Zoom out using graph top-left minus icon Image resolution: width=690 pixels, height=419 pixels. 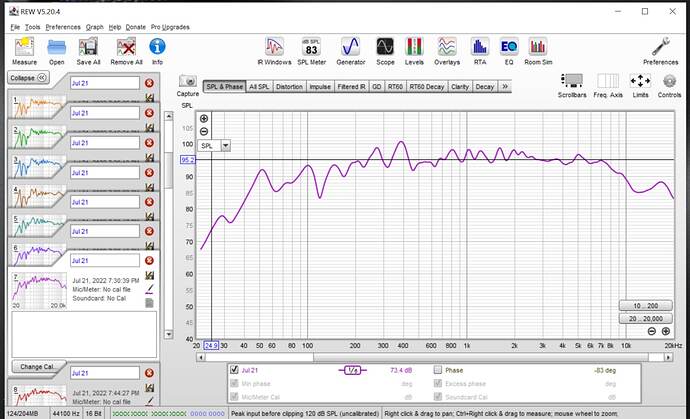(x=204, y=131)
